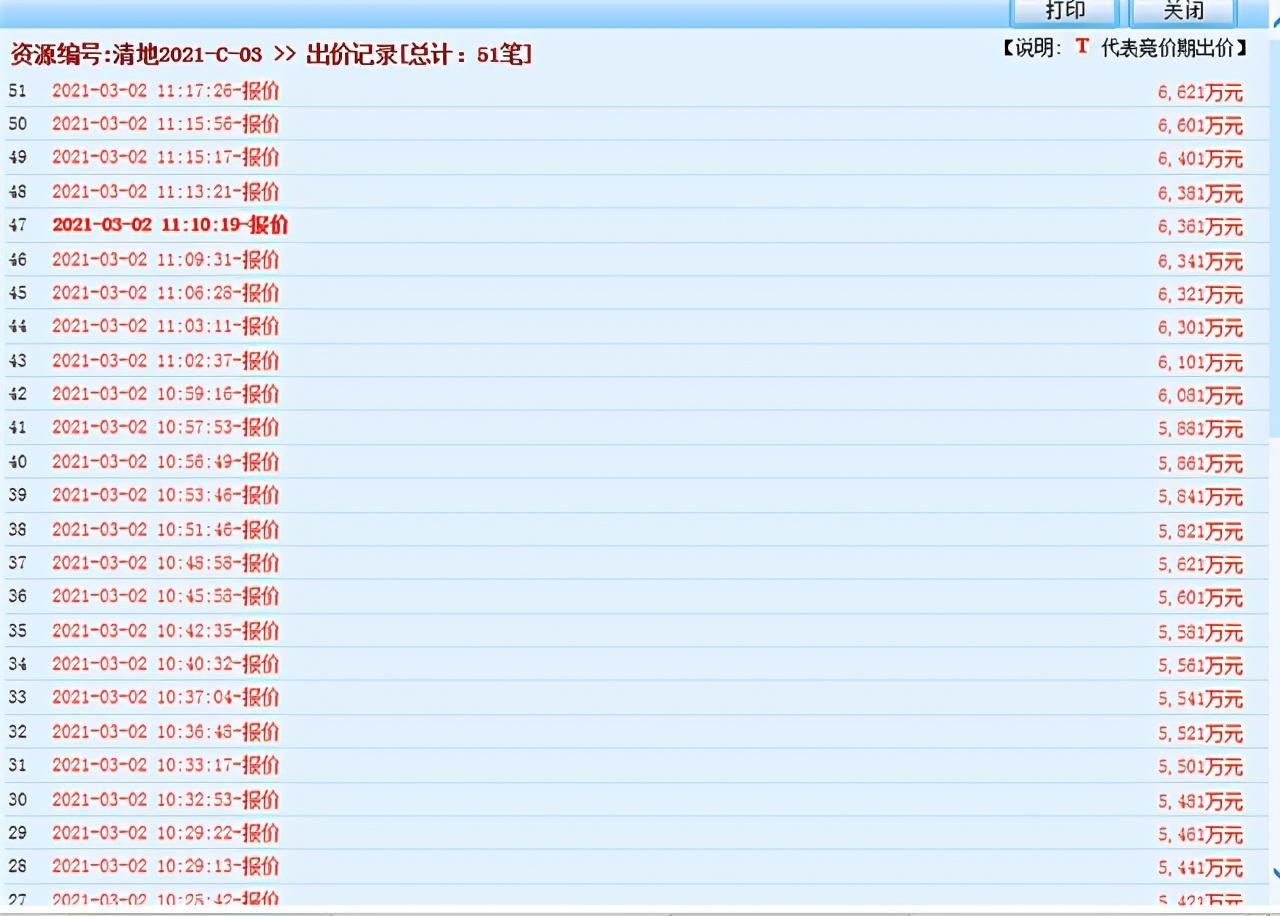Click the amount 5,461万元
Screen dimensions: 1280x916
[1200, 835]
